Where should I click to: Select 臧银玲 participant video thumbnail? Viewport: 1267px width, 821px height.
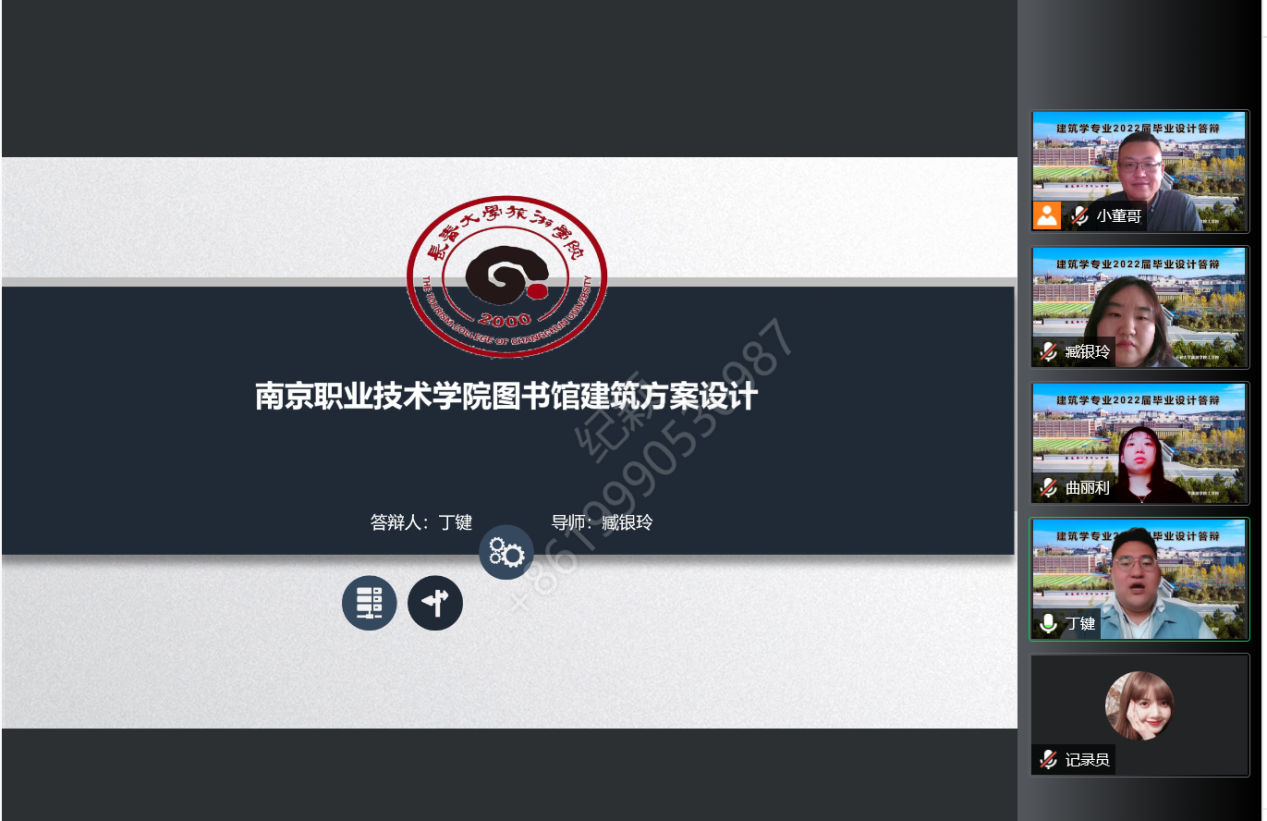(1140, 307)
